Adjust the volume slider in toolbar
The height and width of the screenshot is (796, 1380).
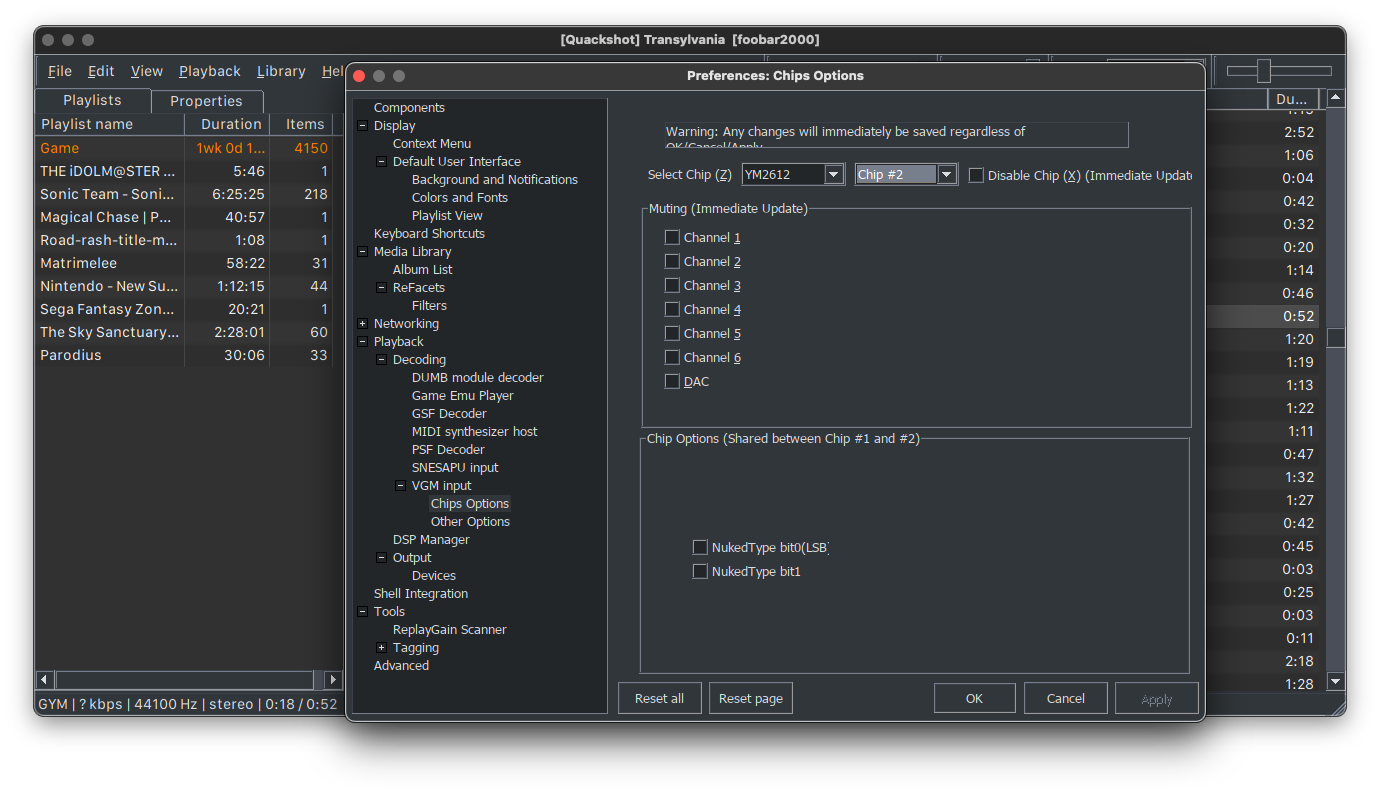1264,71
